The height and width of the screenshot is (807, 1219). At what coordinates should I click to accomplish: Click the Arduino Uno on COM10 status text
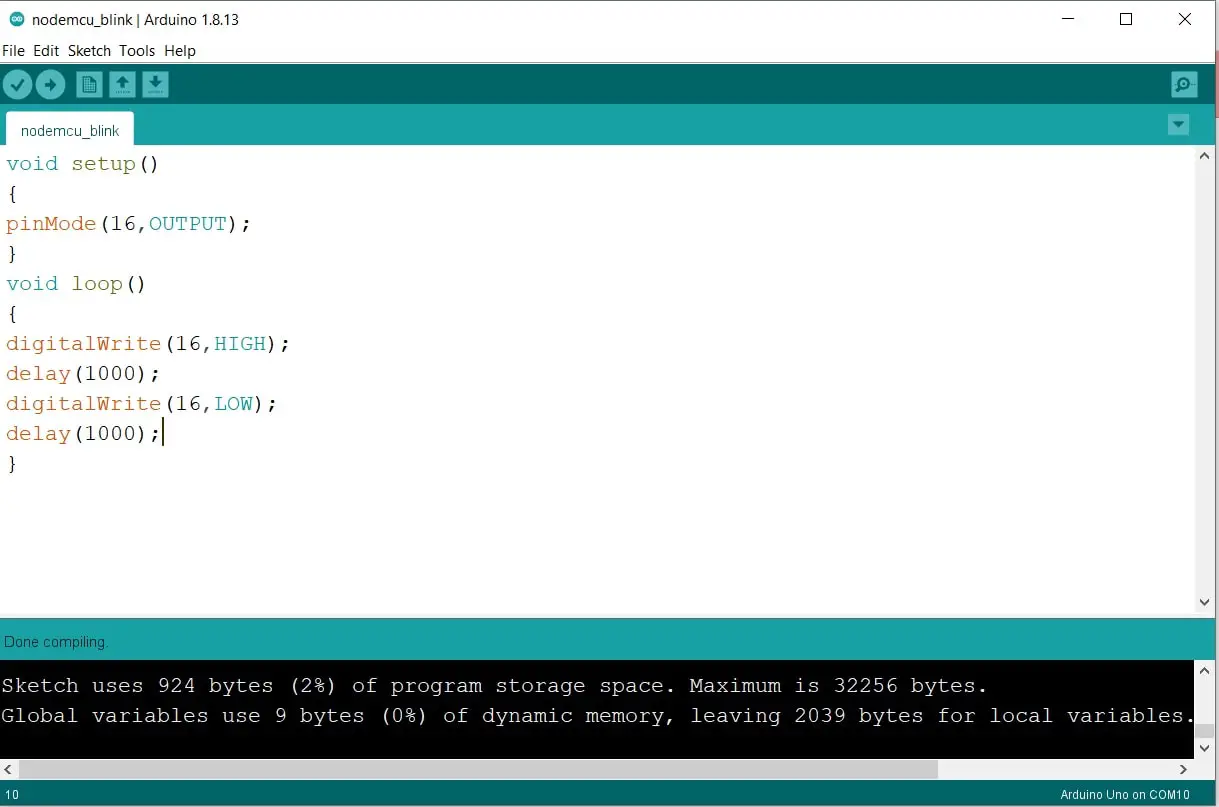tap(1125, 795)
